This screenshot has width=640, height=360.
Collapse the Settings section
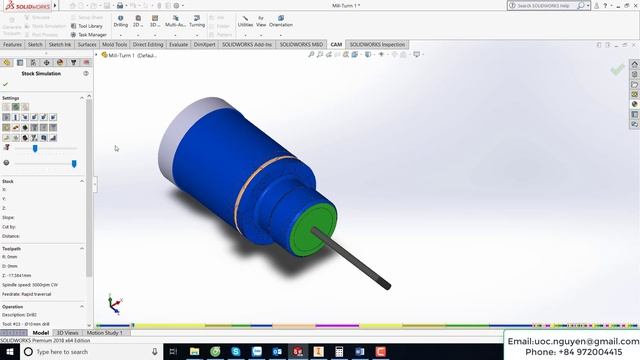[x=82, y=98]
